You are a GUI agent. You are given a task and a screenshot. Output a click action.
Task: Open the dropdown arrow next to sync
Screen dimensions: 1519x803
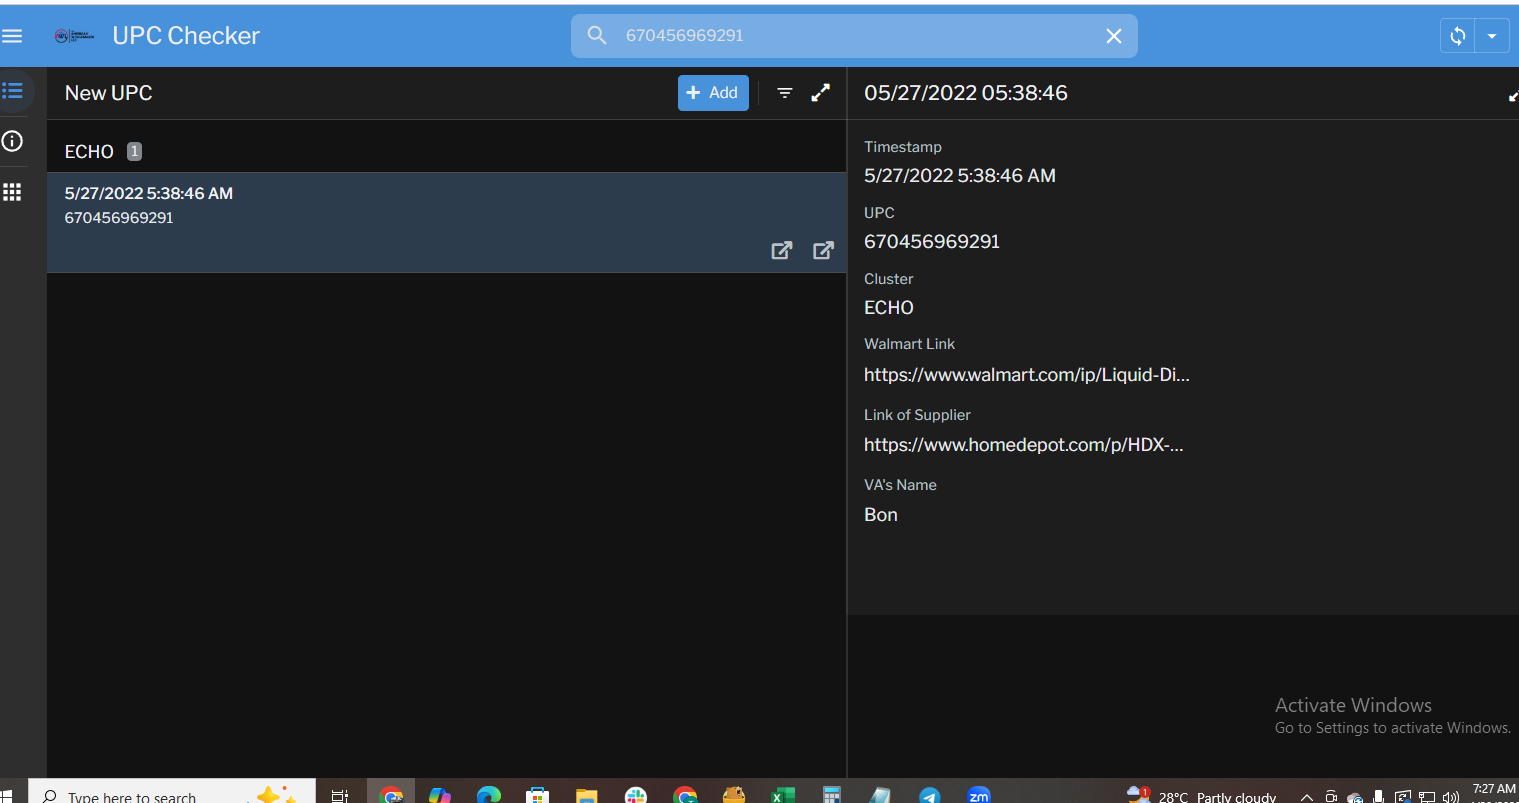(x=1492, y=36)
